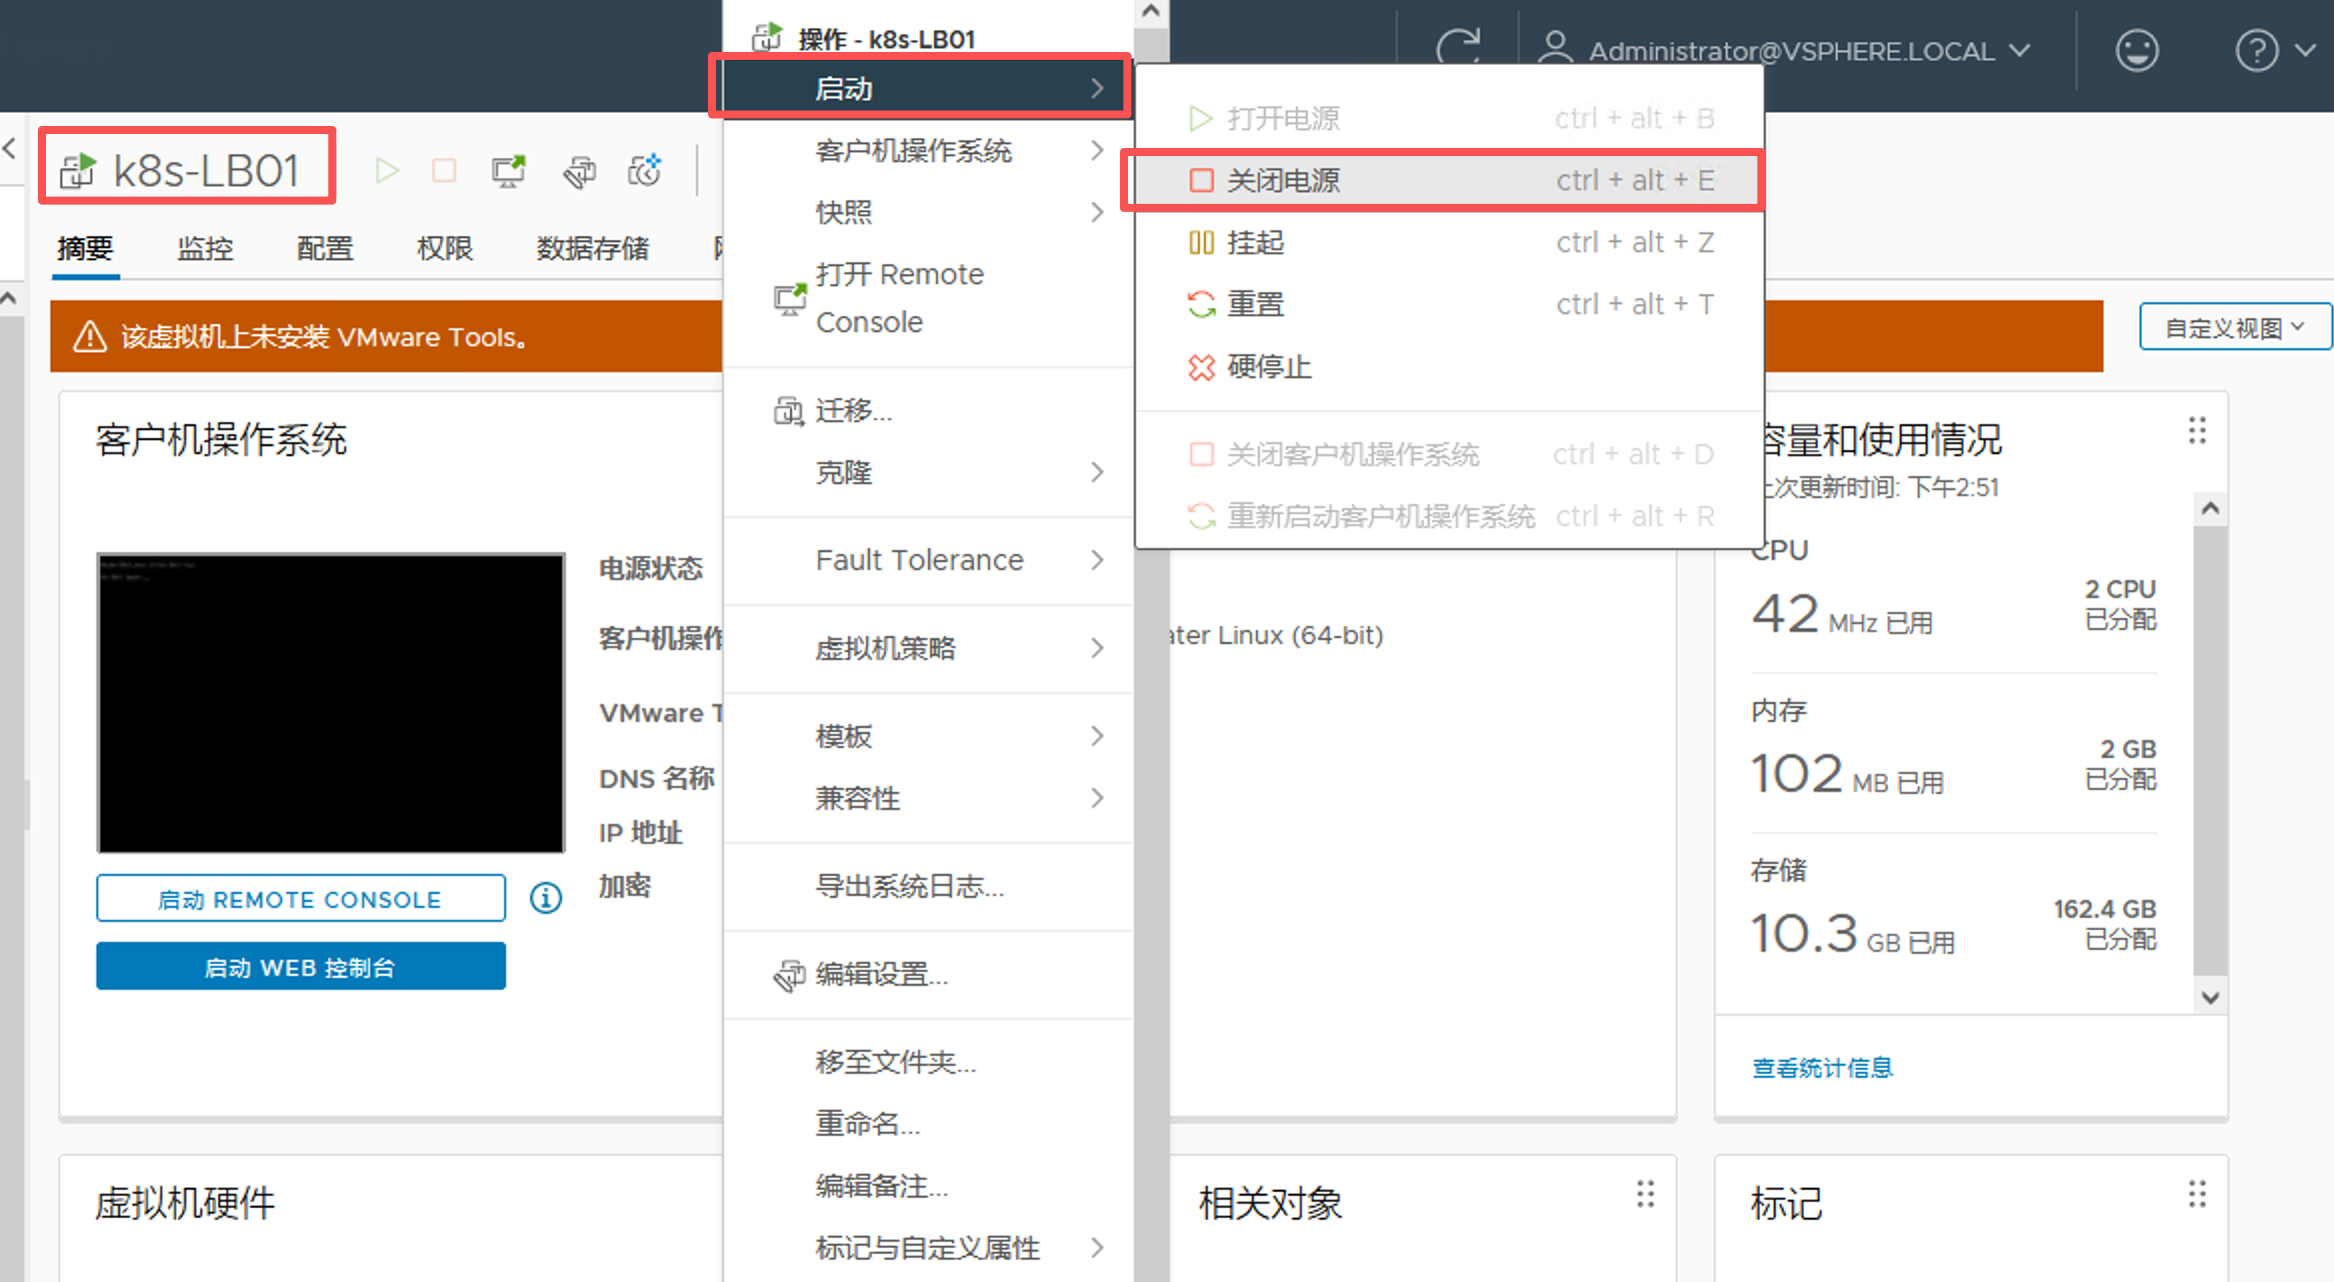Switch to the 监控 tab

coord(205,248)
